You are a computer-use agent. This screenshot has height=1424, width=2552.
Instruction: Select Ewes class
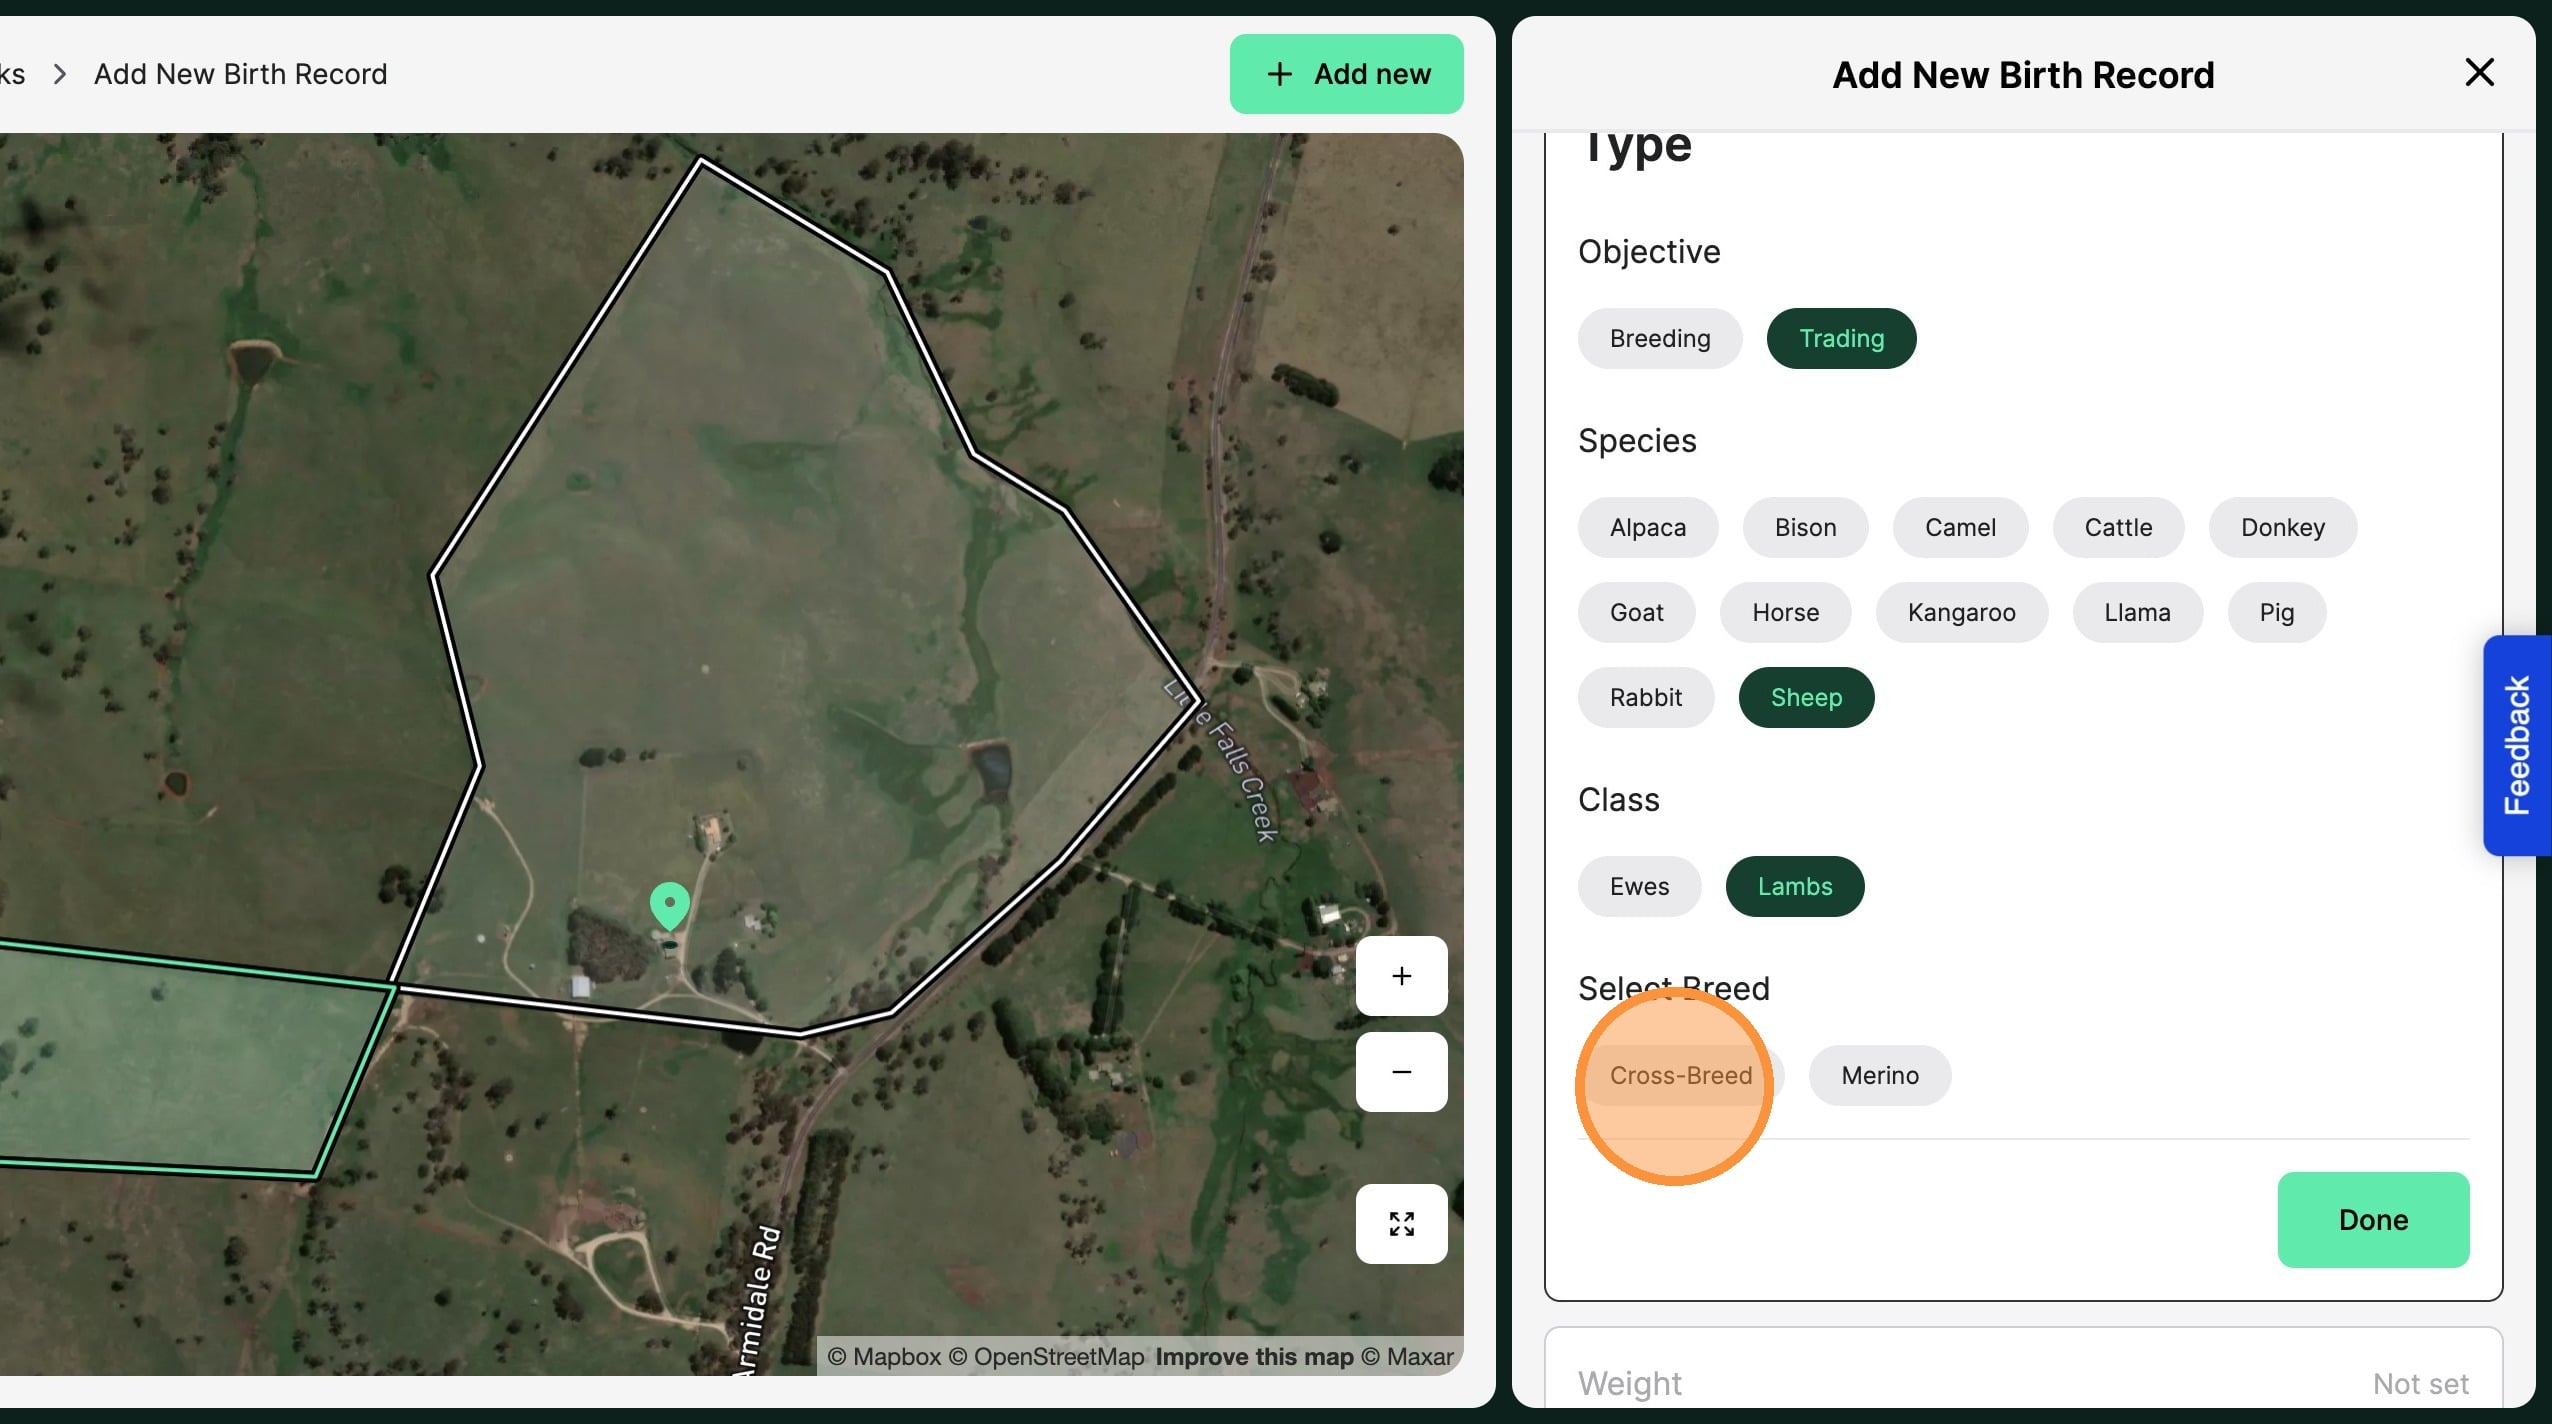[x=1638, y=887]
